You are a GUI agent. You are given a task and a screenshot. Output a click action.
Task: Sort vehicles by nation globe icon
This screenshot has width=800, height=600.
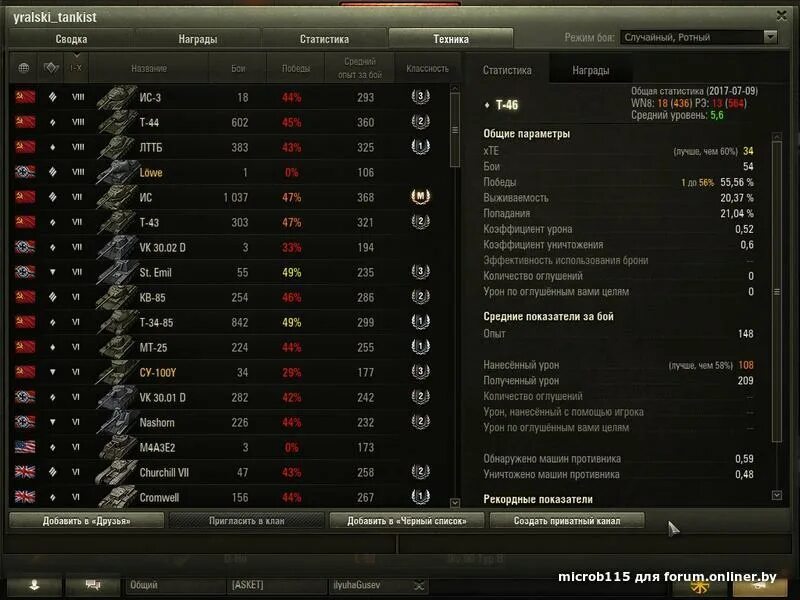23,68
